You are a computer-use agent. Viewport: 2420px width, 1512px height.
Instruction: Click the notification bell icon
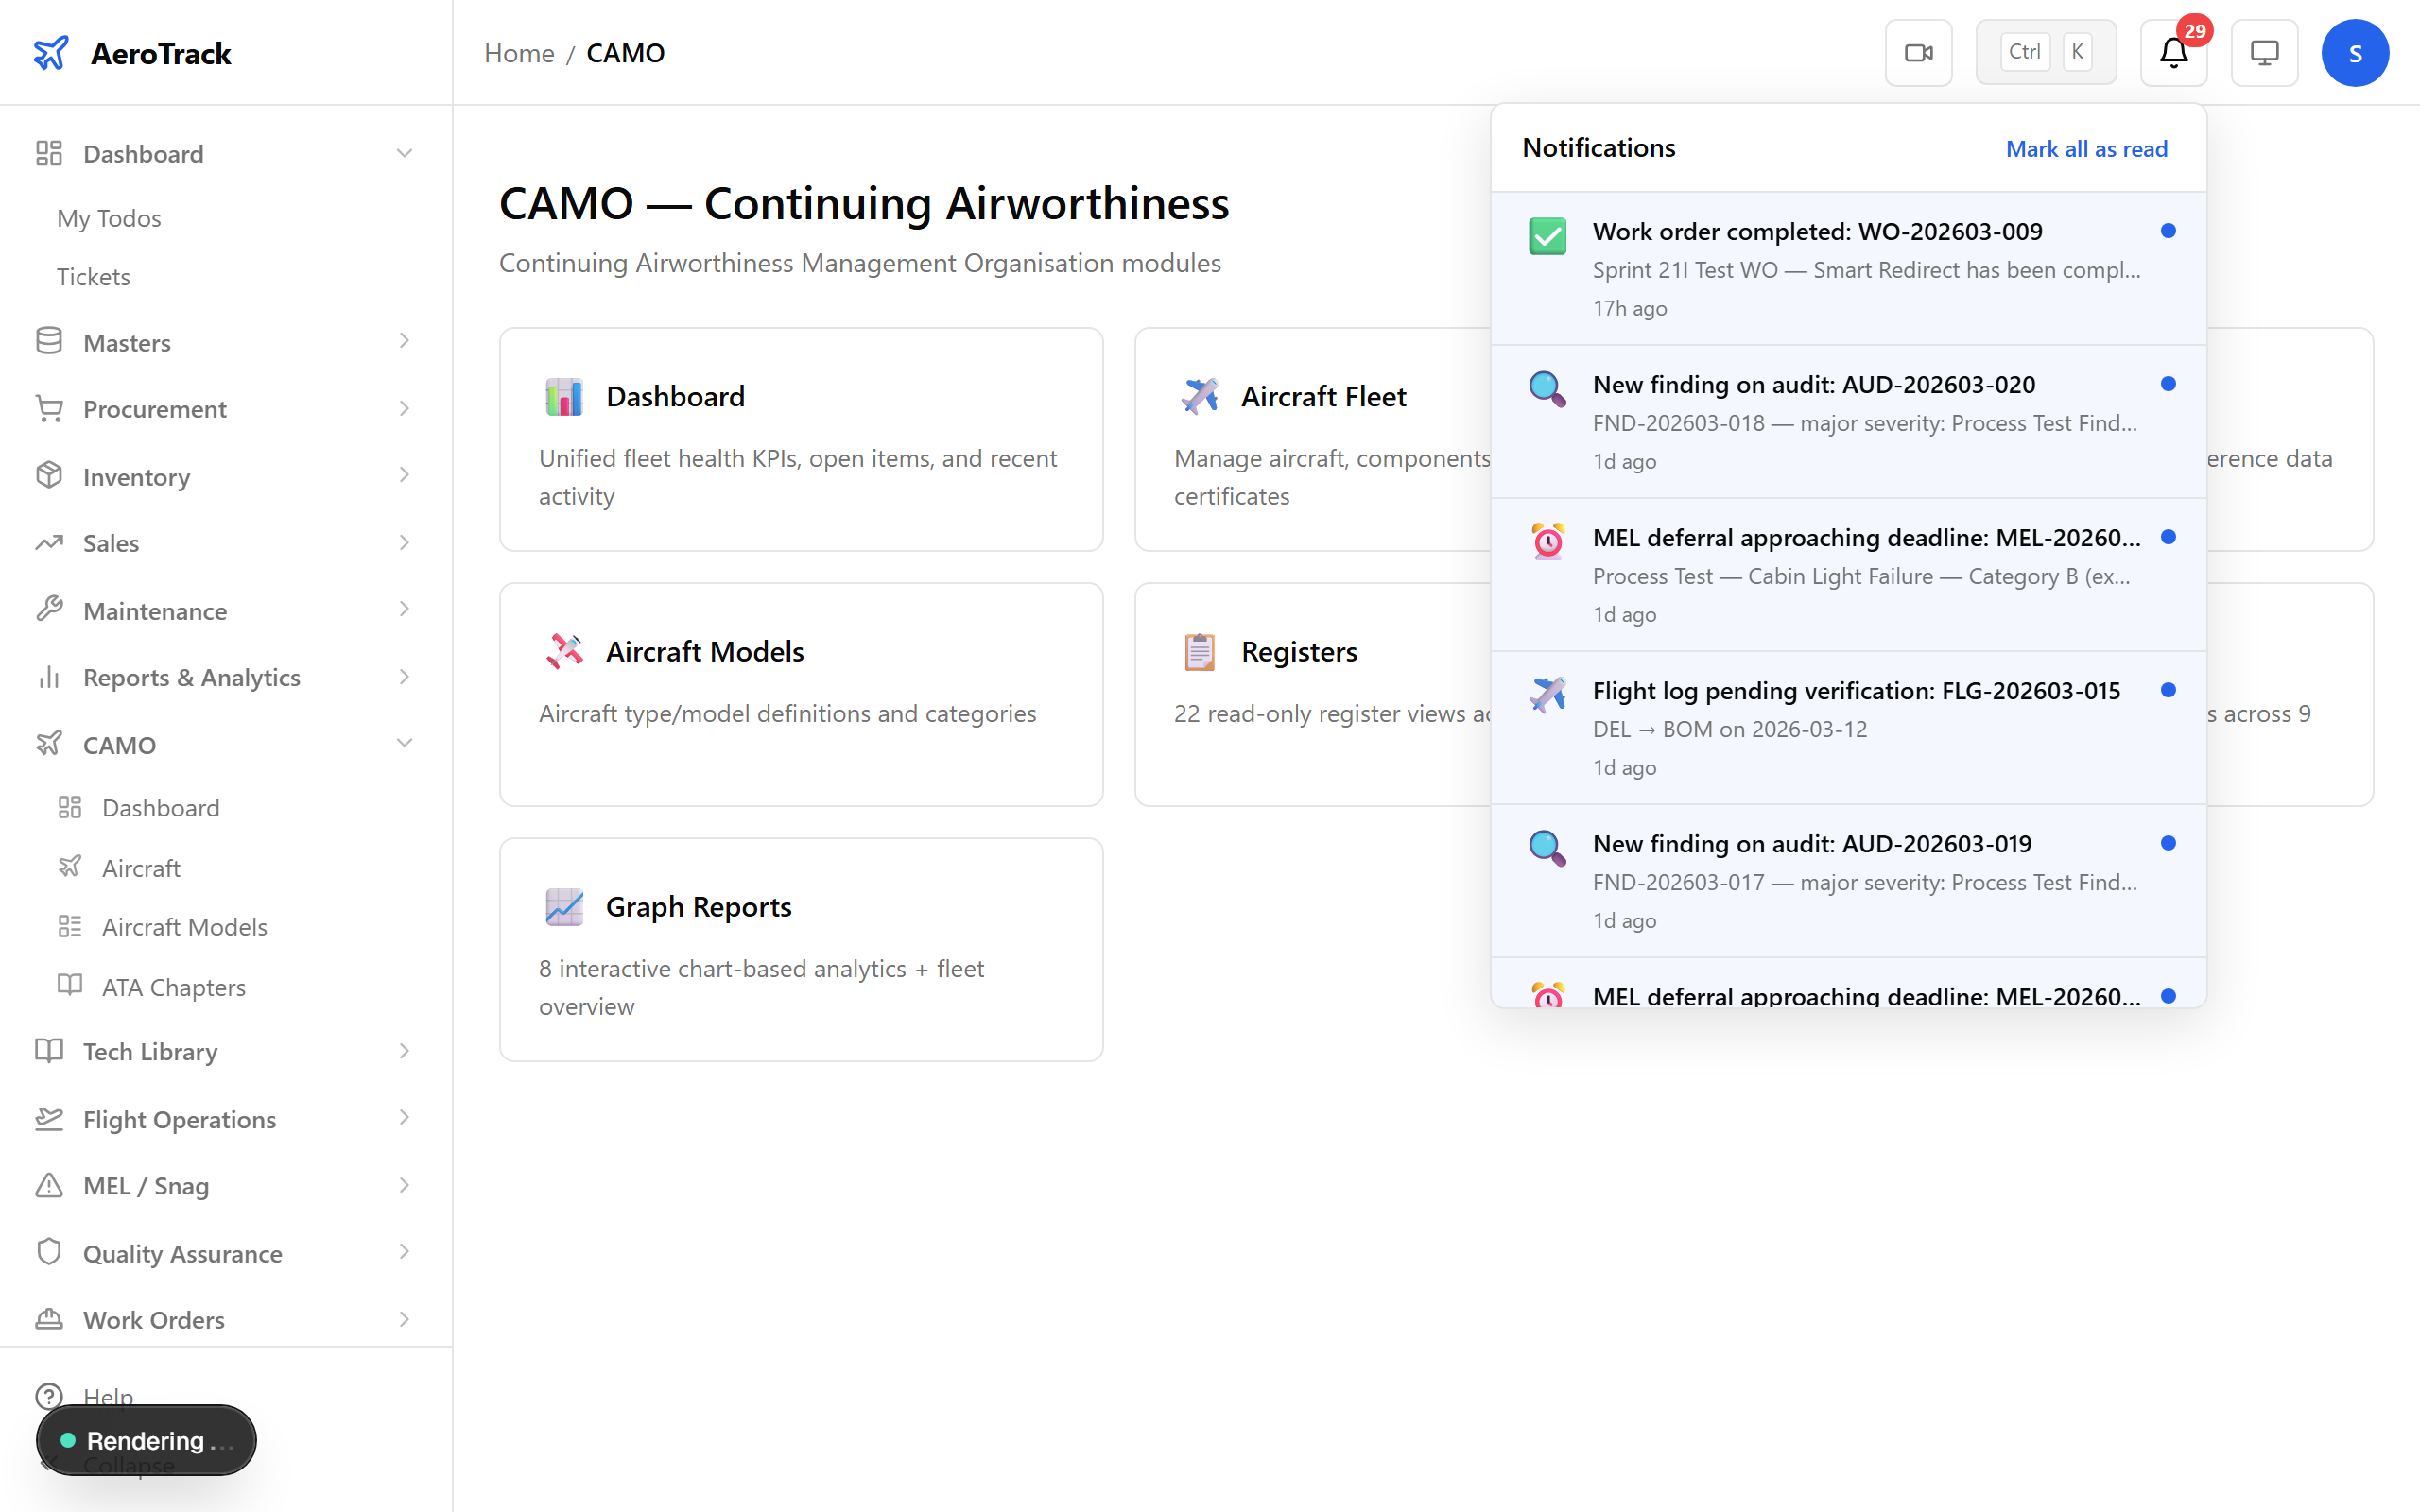pos(2173,53)
